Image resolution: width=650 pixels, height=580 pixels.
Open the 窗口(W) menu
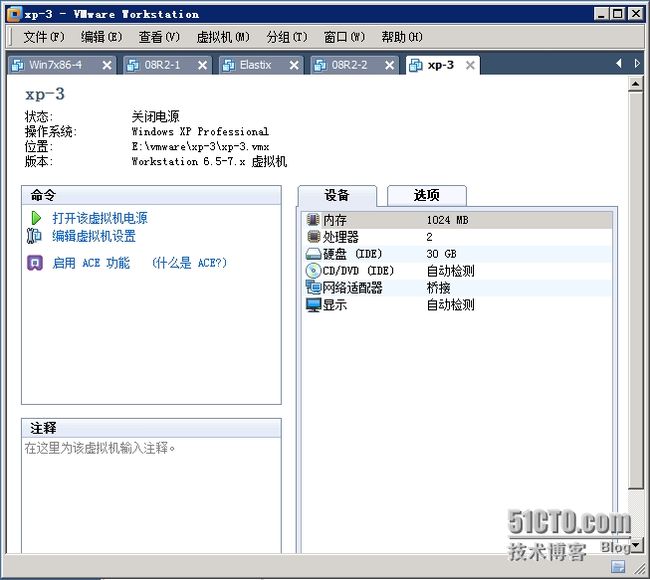click(344, 37)
